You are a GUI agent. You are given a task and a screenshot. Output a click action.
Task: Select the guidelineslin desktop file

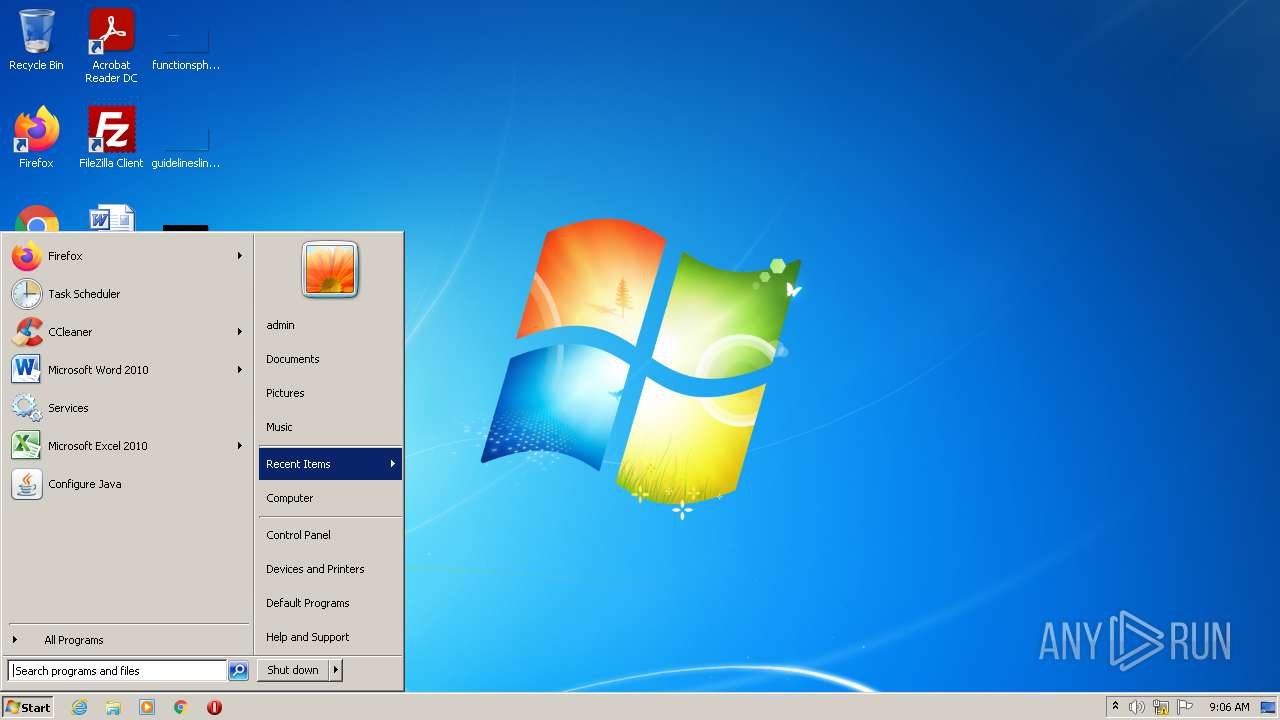coord(186,143)
